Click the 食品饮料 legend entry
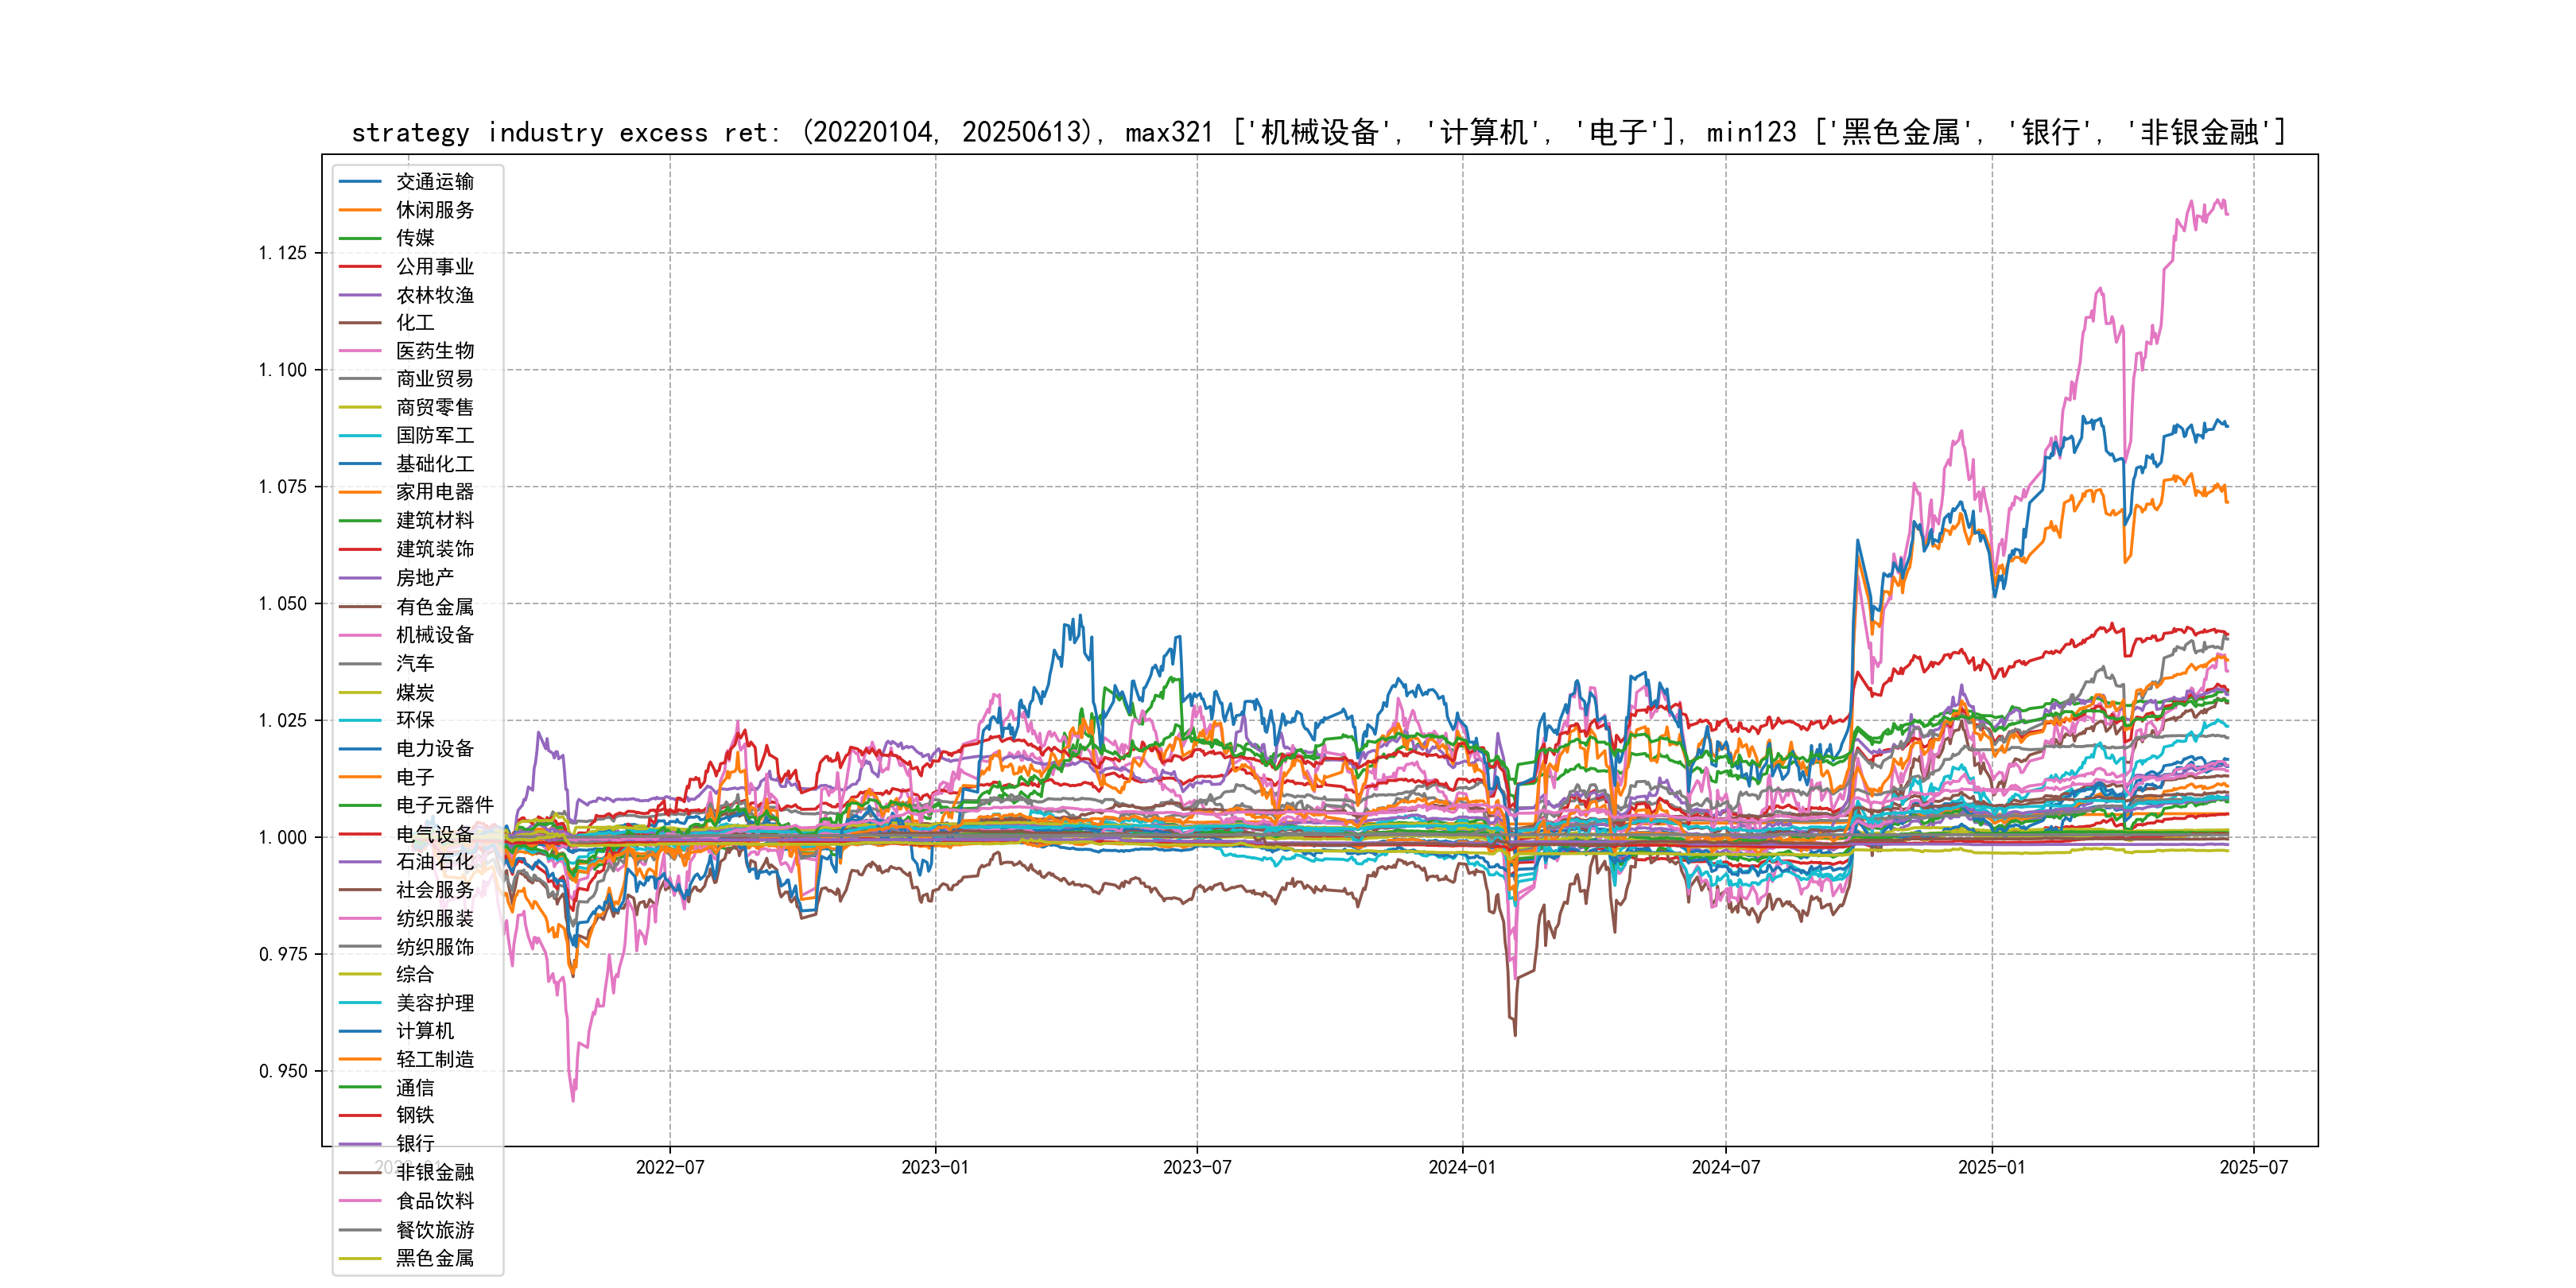The width and height of the screenshot is (2576, 1288). 434,1201
